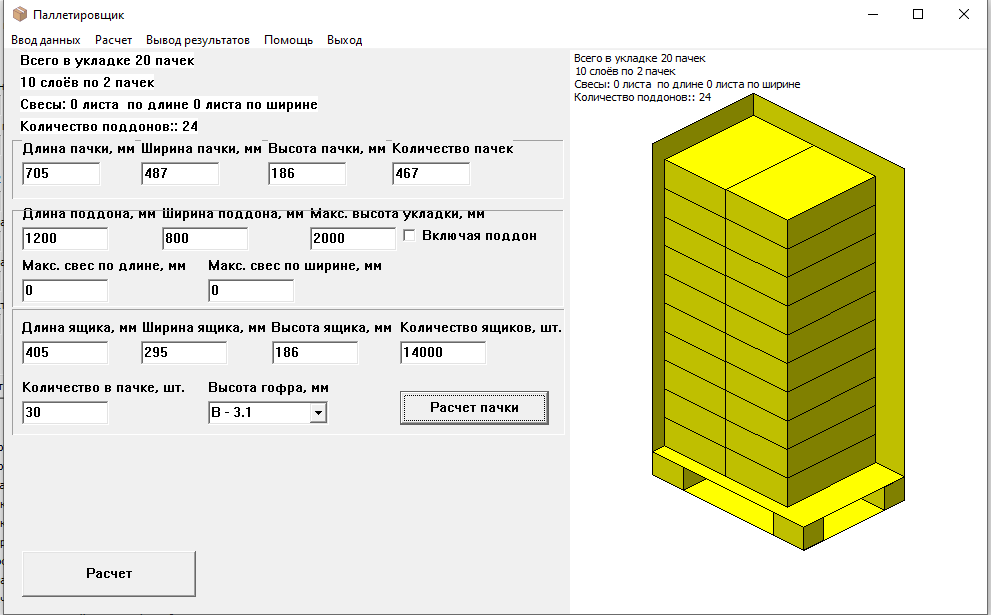Click small 'Количество поддонов:: 24' above drawing
This screenshot has height=615, width=991.
coord(642,97)
